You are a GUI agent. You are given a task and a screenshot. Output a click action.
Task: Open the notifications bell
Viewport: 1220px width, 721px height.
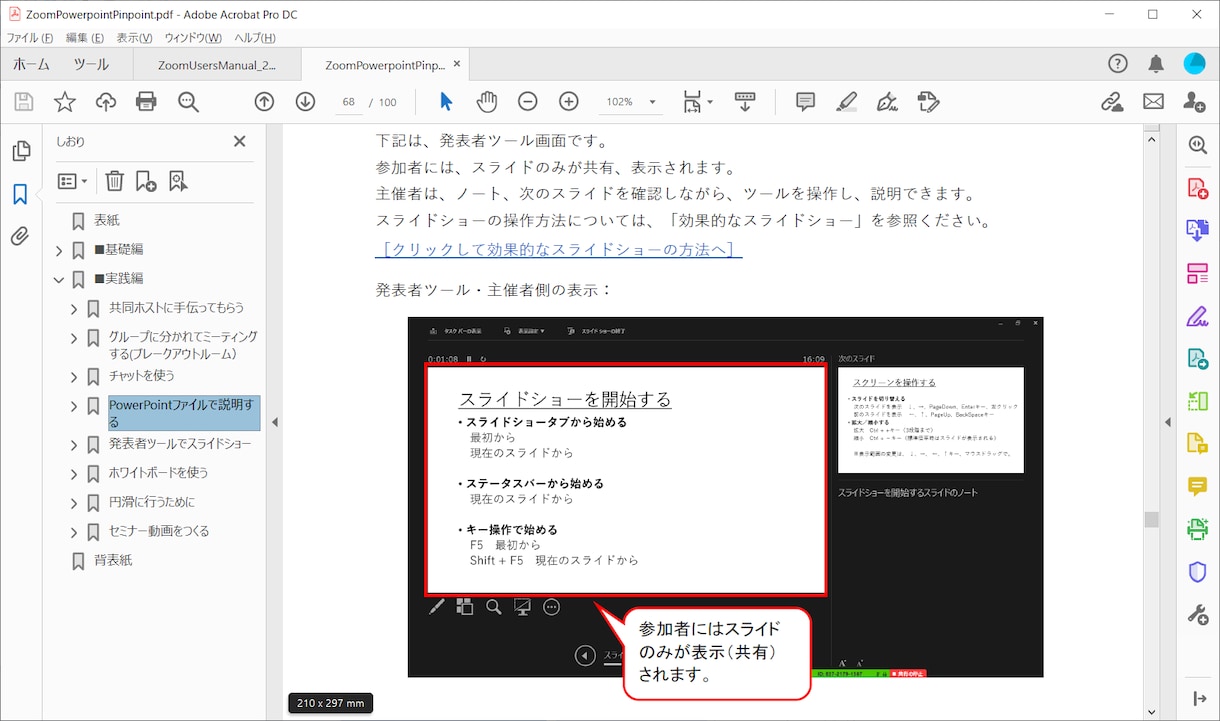(1156, 64)
